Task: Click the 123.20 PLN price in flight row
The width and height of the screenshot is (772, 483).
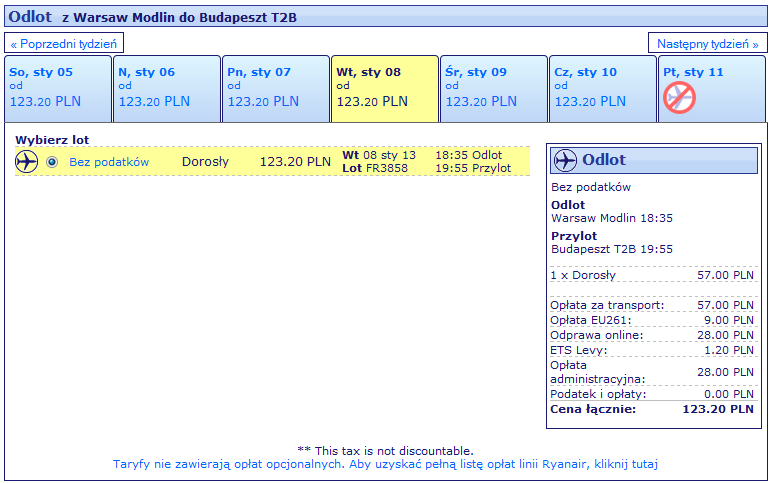Action: (295, 162)
